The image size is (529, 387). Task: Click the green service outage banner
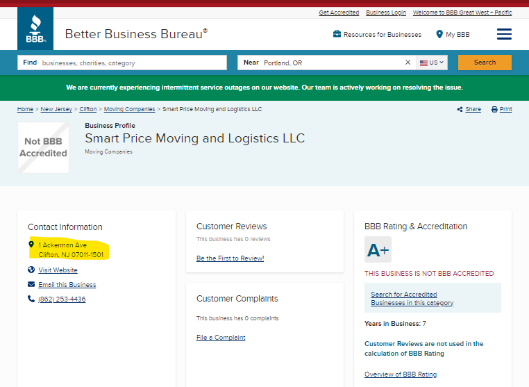(264, 88)
